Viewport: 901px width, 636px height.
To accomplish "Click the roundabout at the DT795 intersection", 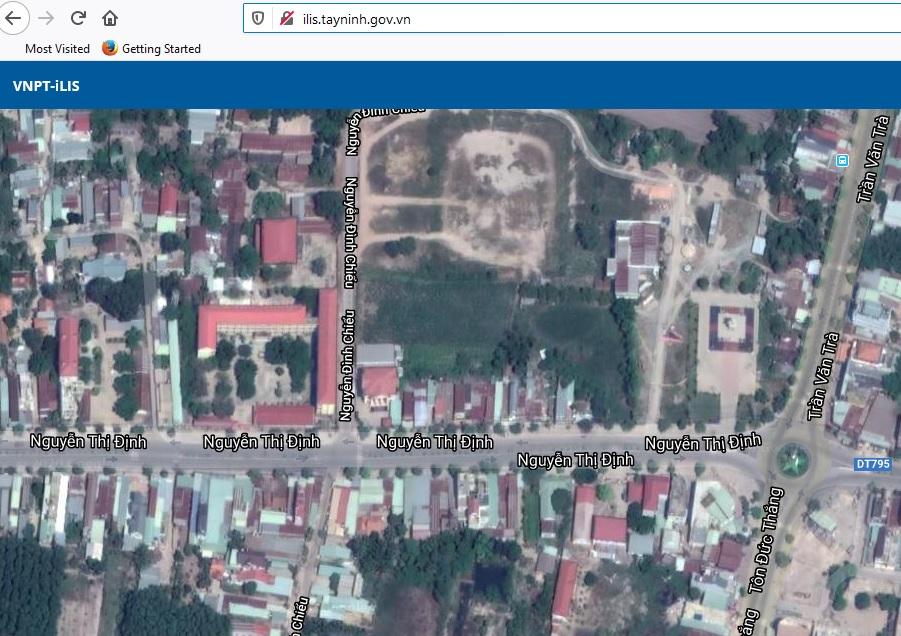I will (795, 460).
